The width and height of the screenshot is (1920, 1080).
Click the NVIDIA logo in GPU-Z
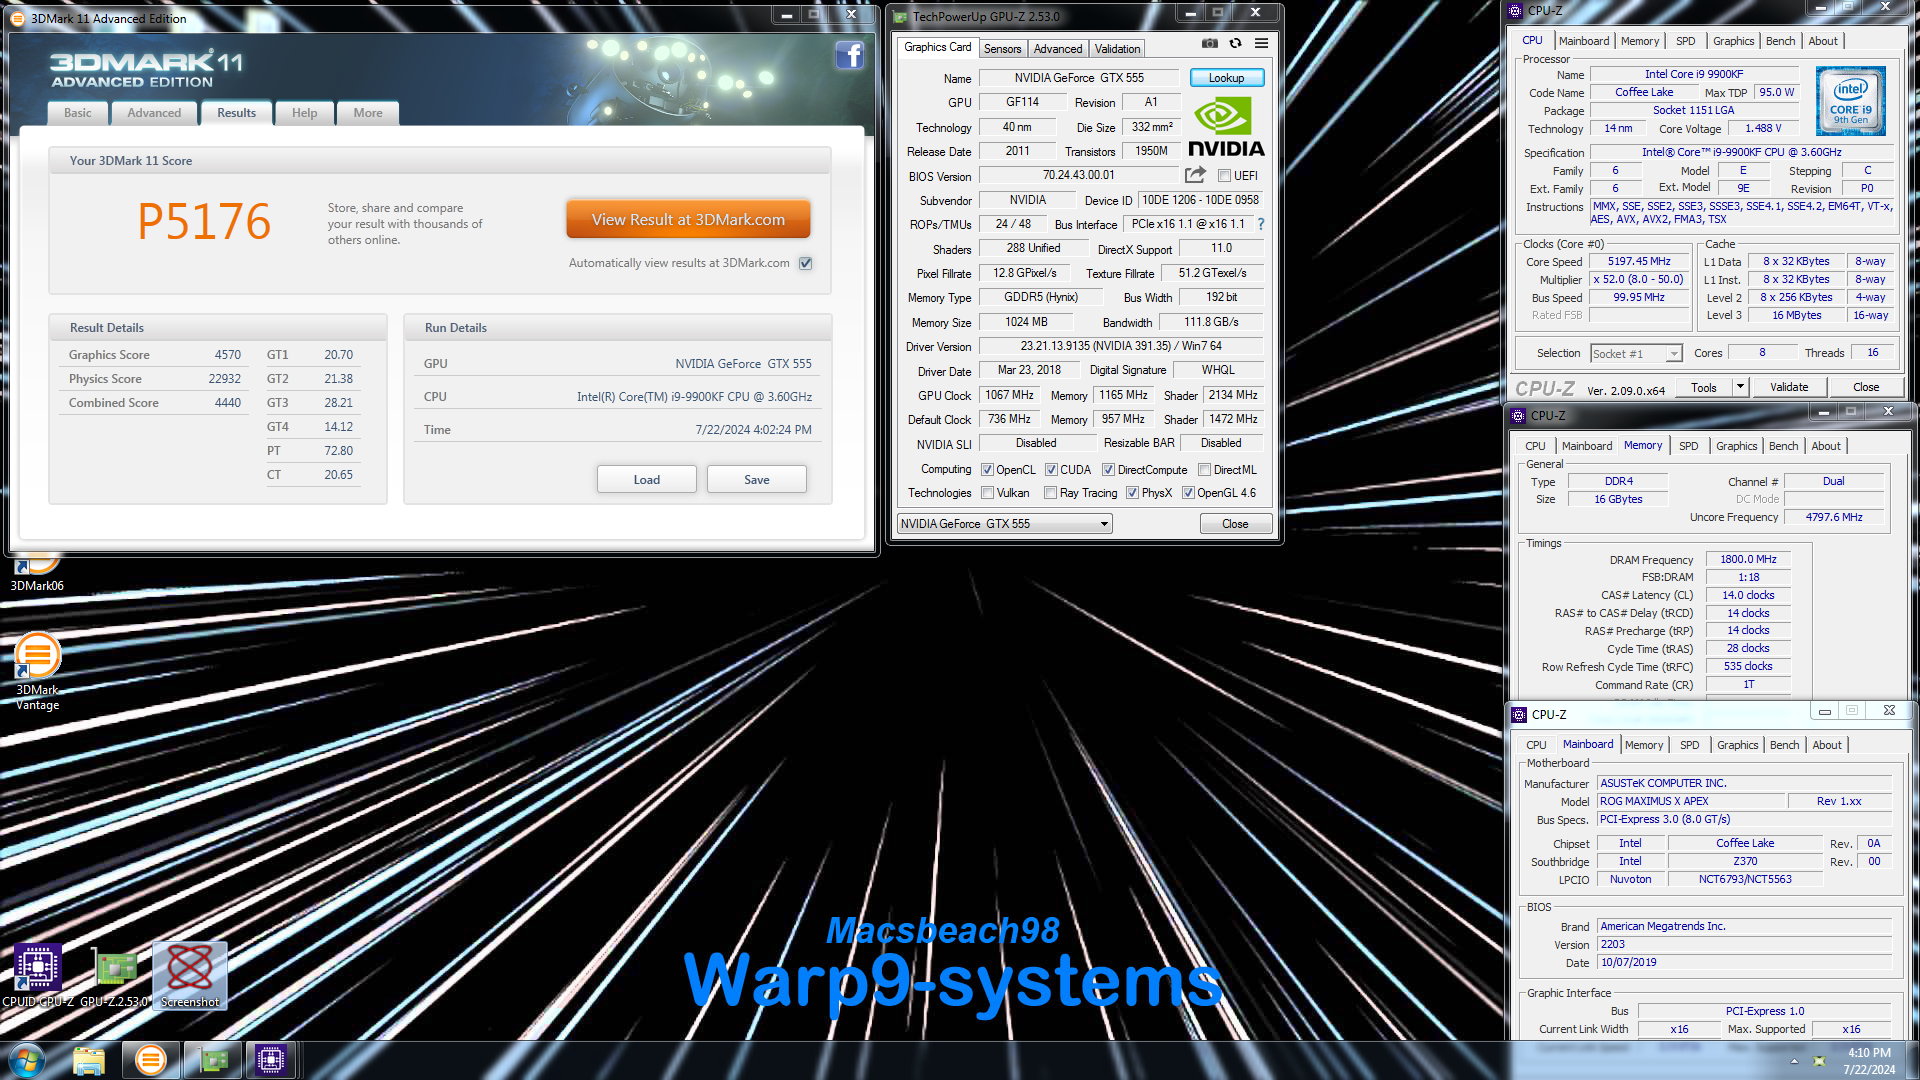tap(1226, 127)
